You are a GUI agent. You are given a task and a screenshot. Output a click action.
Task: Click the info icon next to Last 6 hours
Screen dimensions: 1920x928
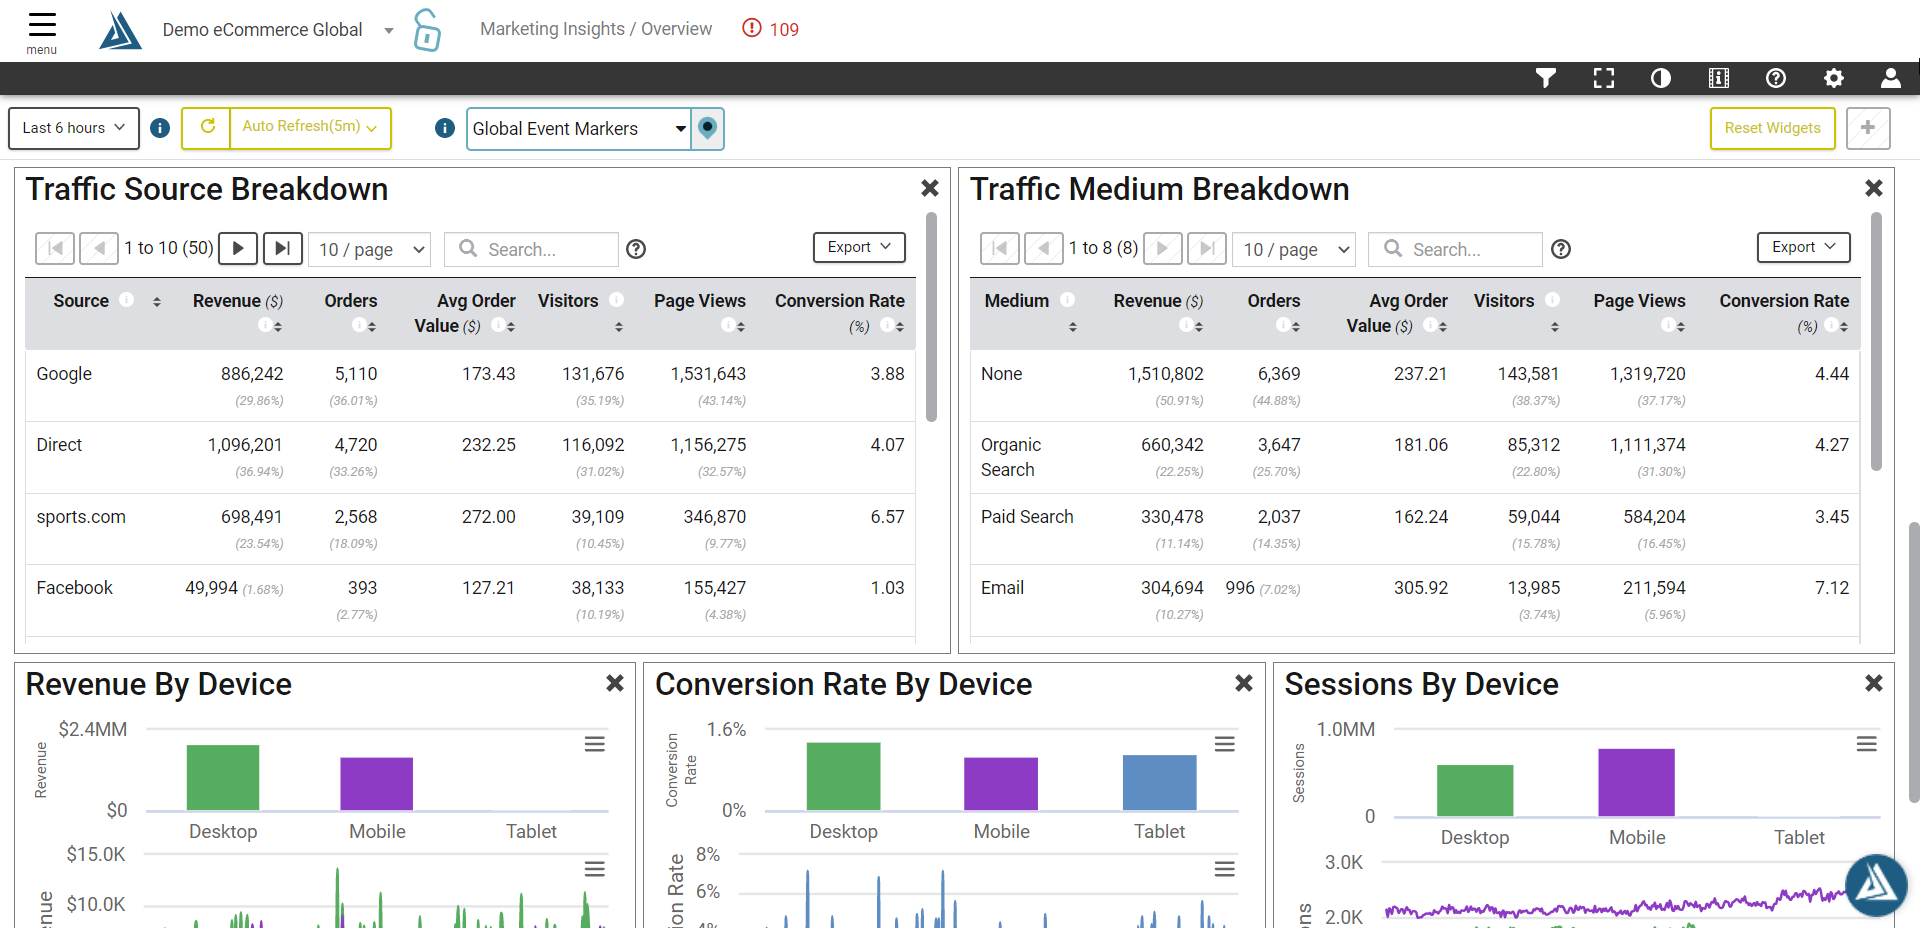click(160, 128)
